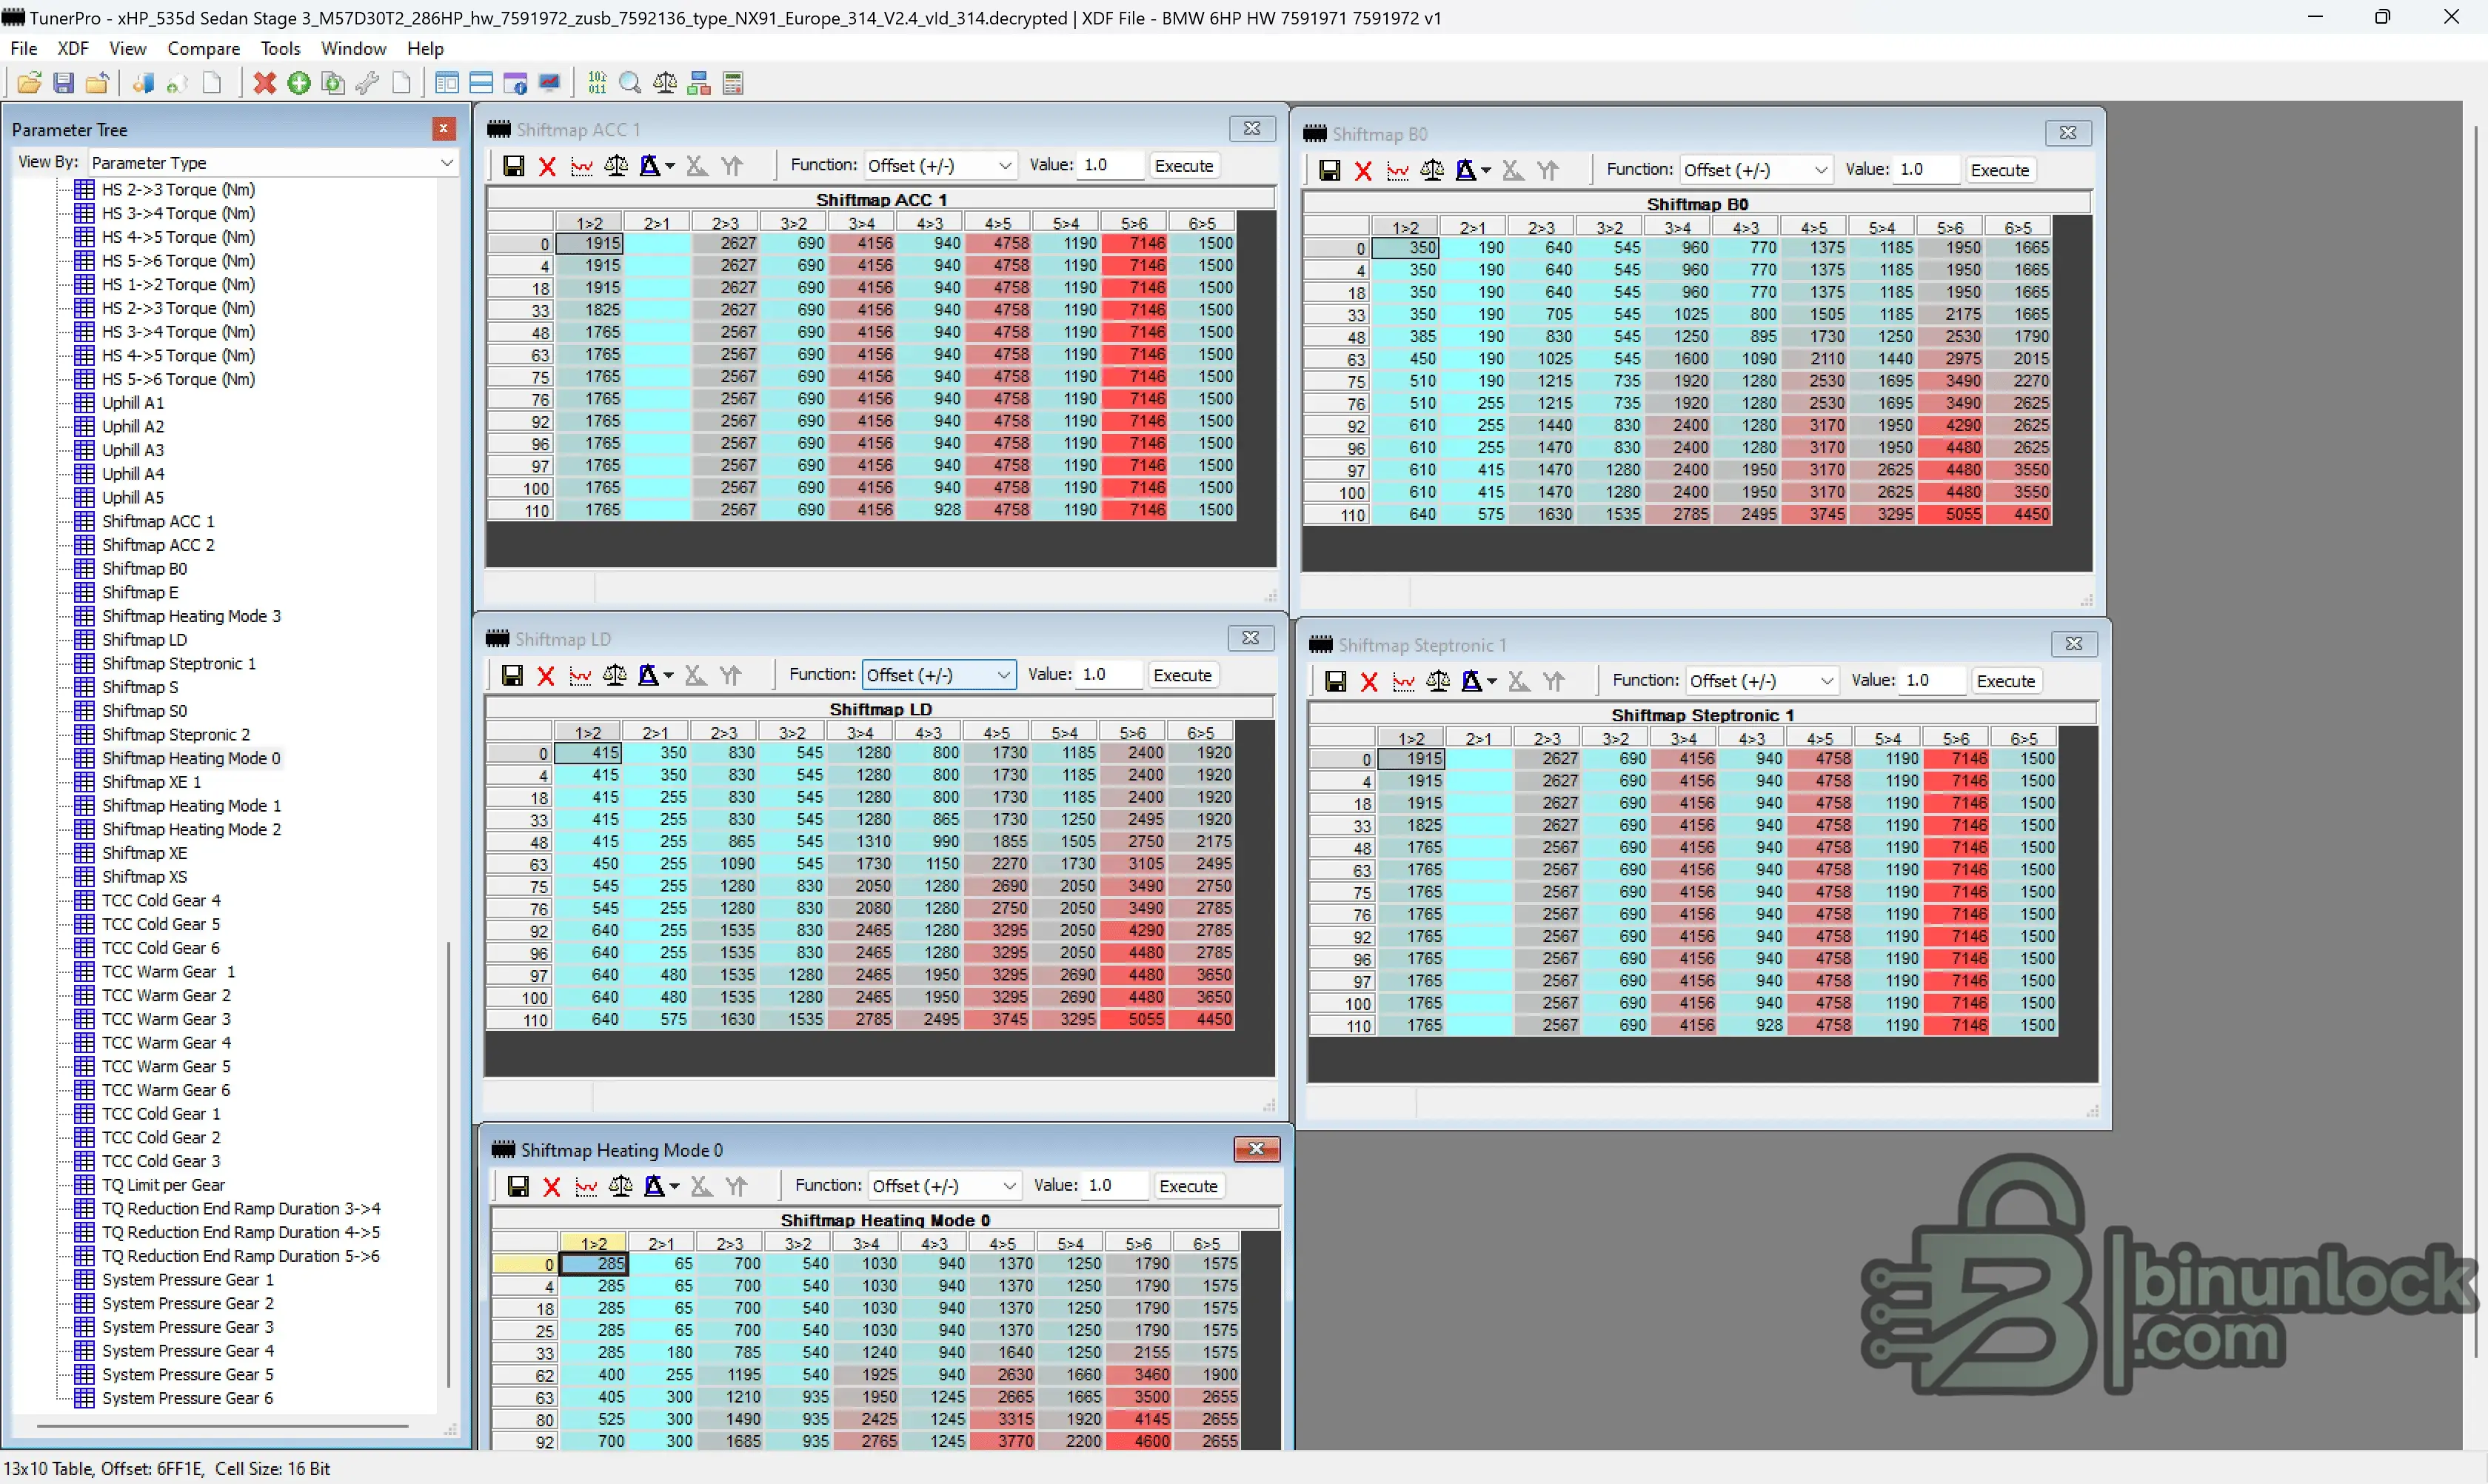Click the main toolbar Save Bin floppy icon

pos(63,83)
